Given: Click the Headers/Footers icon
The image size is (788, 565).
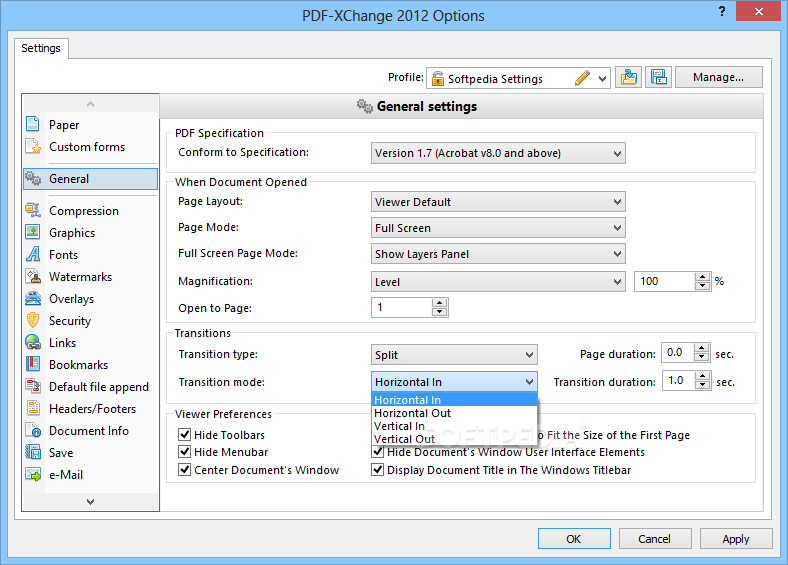Looking at the screenshot, I should (x=33, y=408).
